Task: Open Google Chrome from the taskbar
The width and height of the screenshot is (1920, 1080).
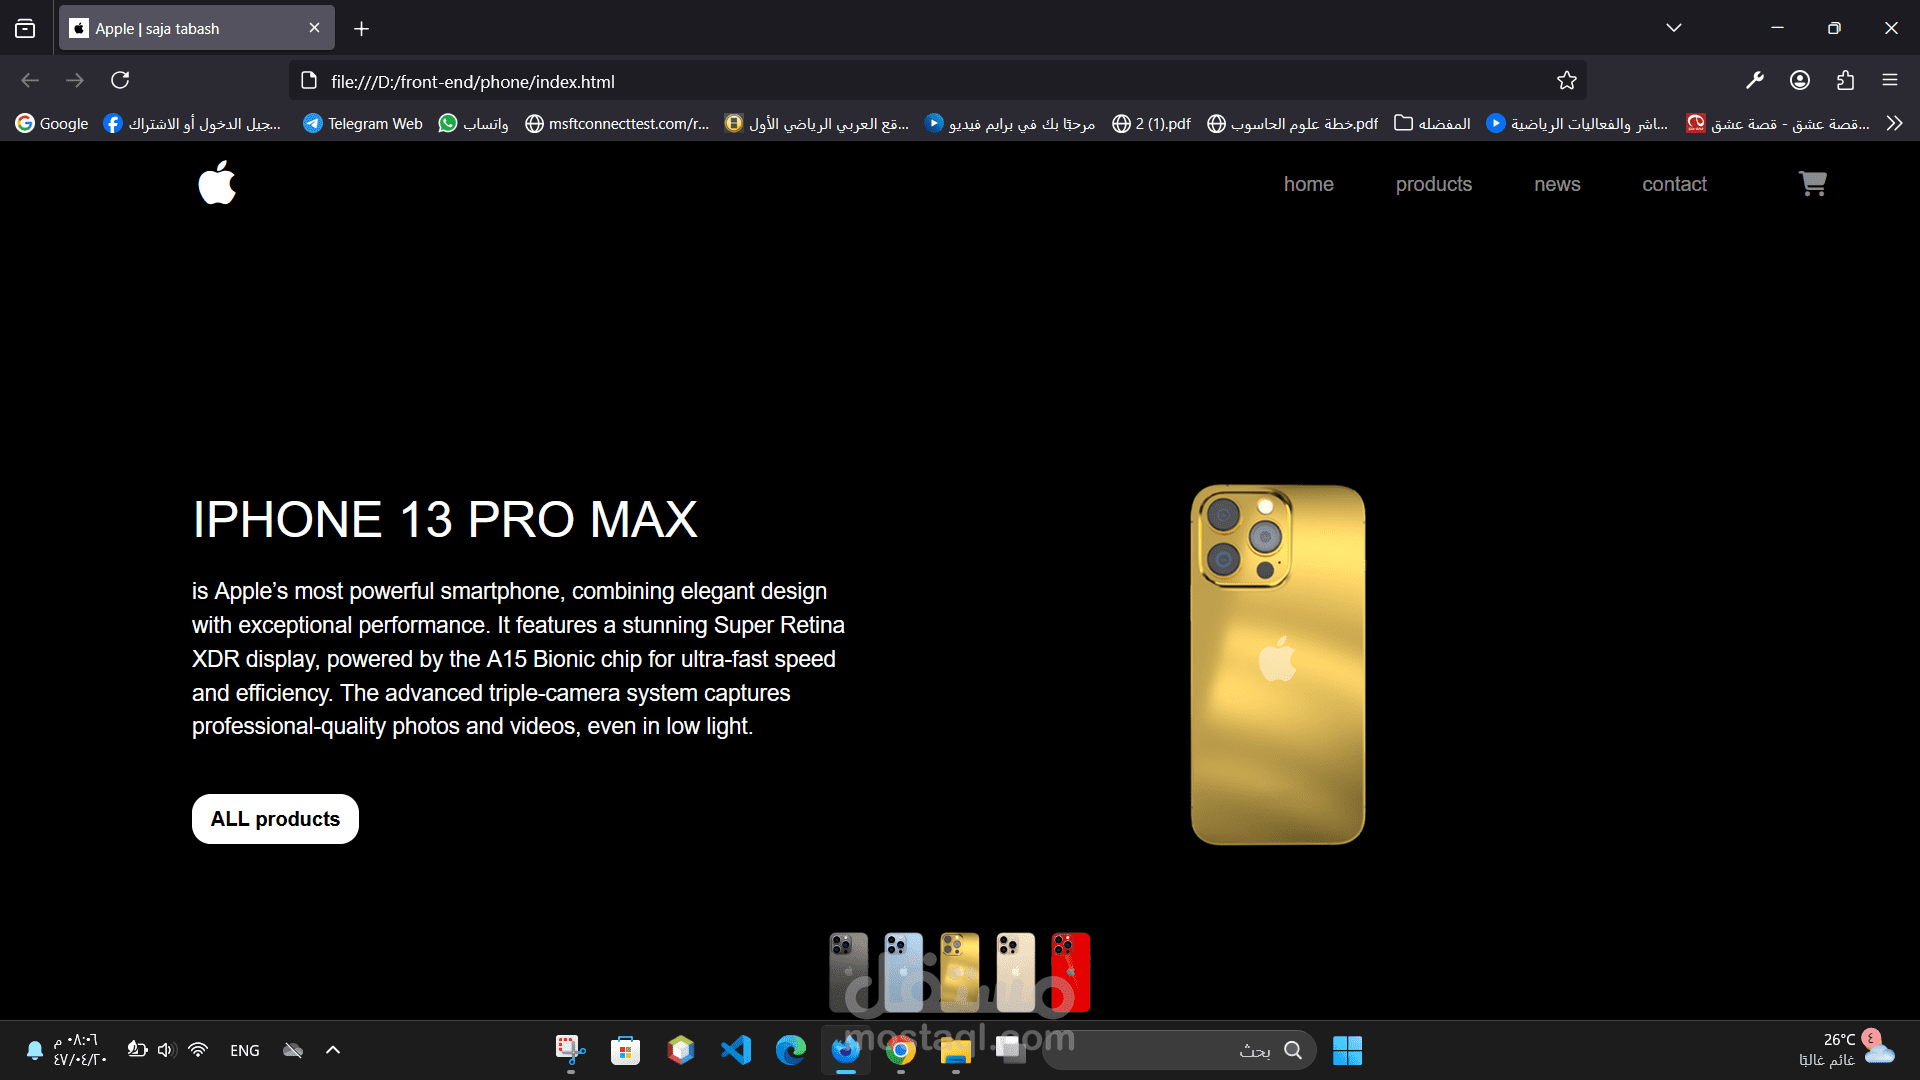Action: click(900, 1050)
